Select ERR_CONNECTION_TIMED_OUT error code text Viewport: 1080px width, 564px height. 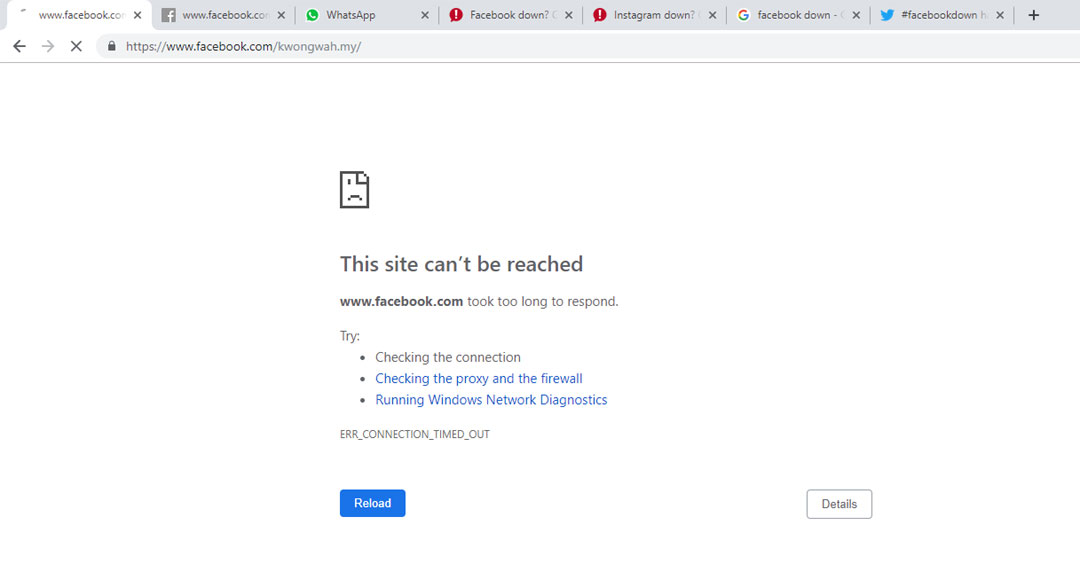point(415,435)
